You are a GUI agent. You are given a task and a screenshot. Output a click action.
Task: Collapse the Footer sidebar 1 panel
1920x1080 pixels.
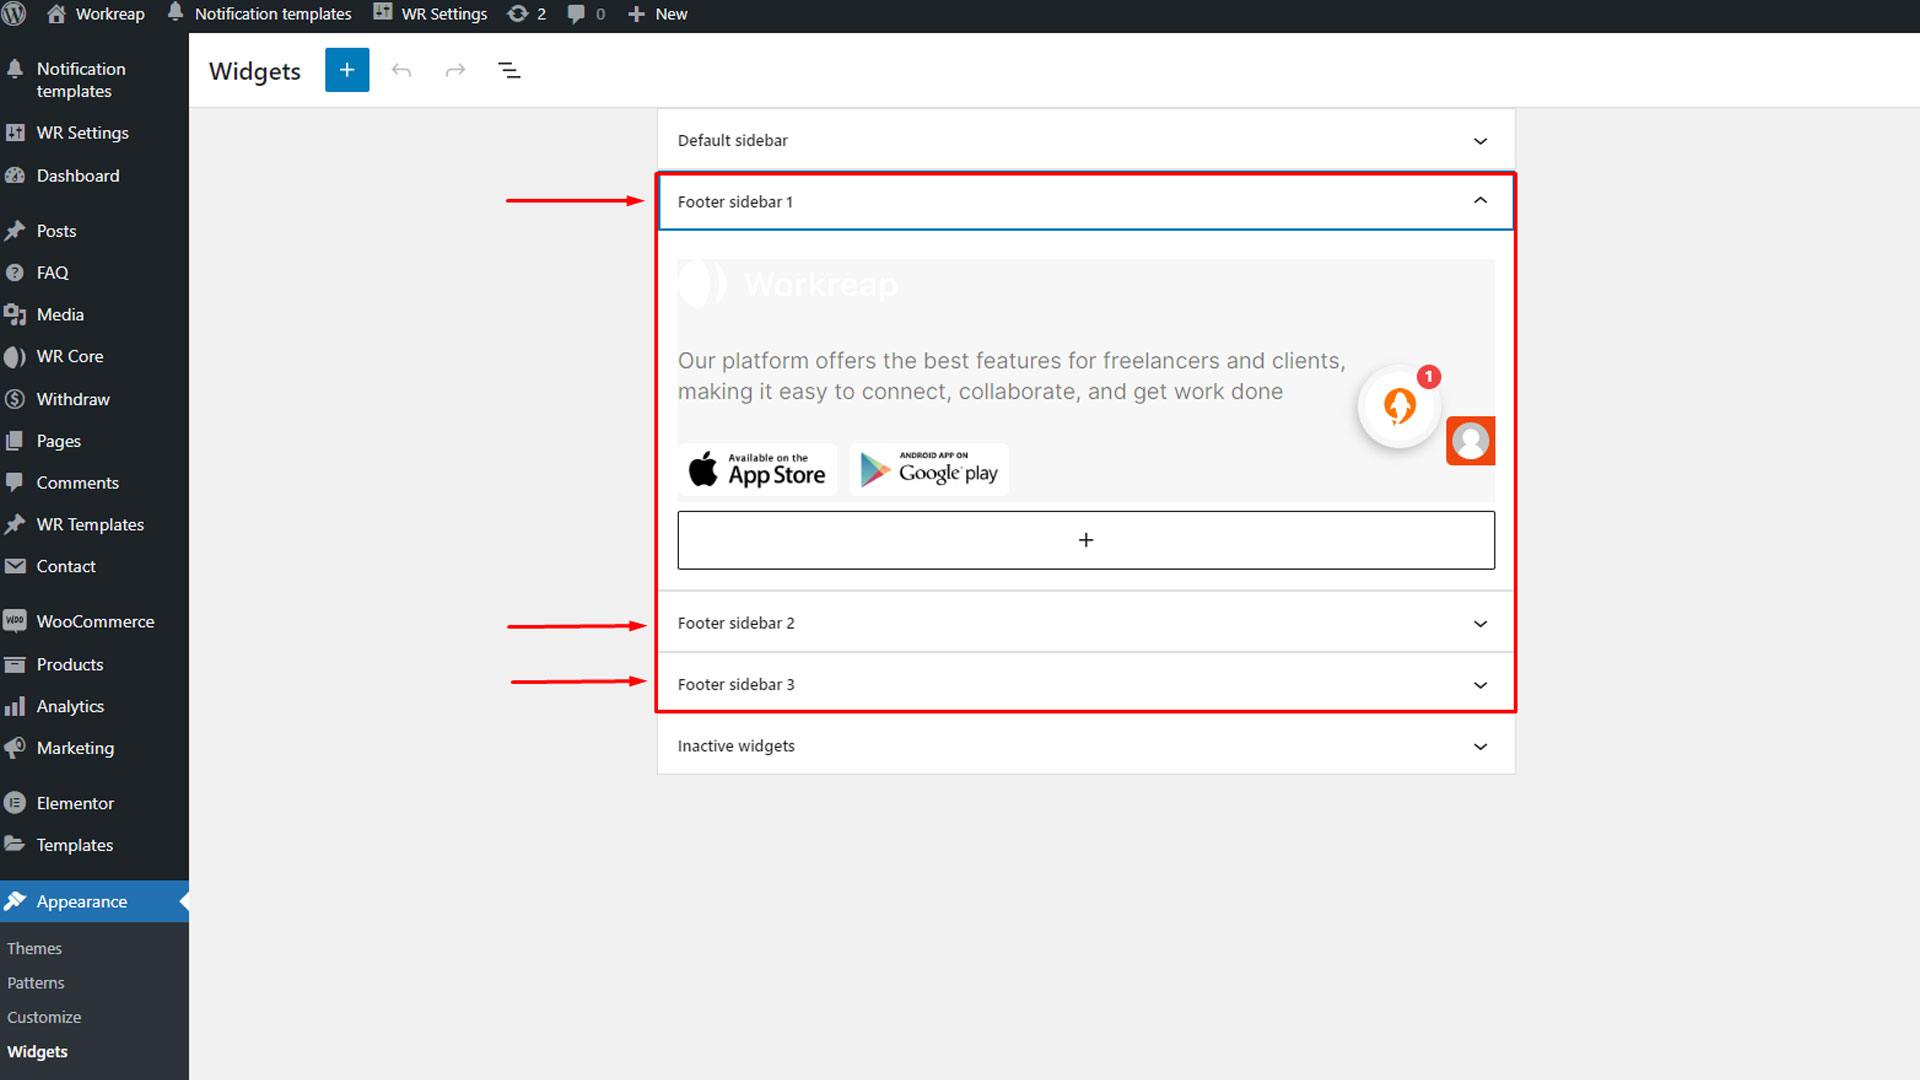click(x=1480, y=201)
